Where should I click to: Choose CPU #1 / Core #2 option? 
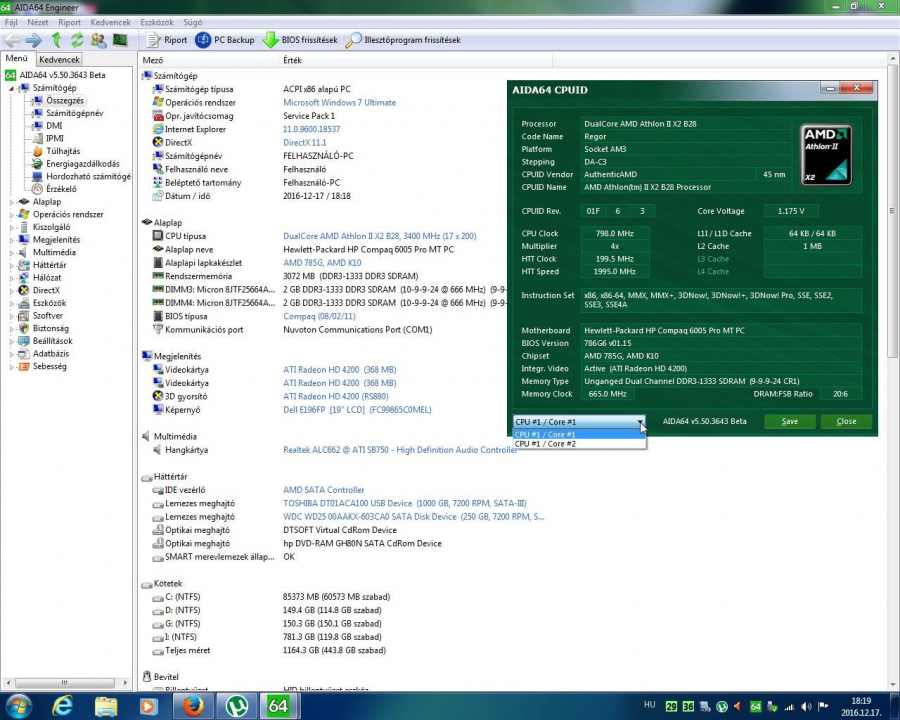pyautogui.click(x=579, y=444)
